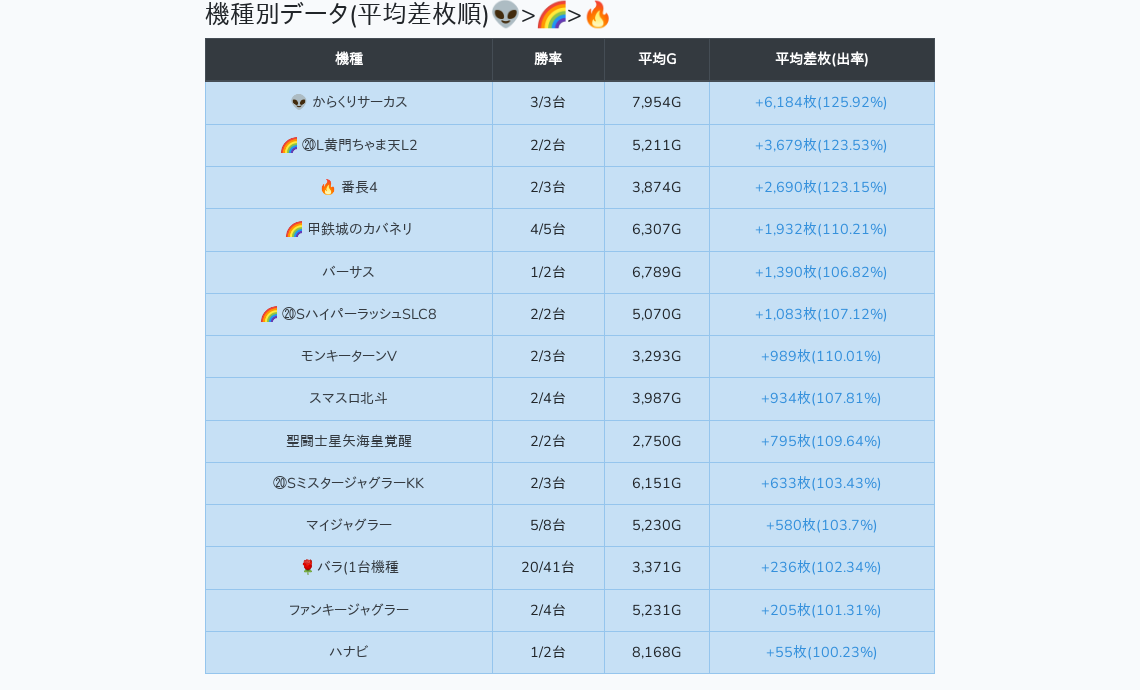Click the rainbow icon beside 甲鉄城のカバネリ

click(x=294, y=229)
